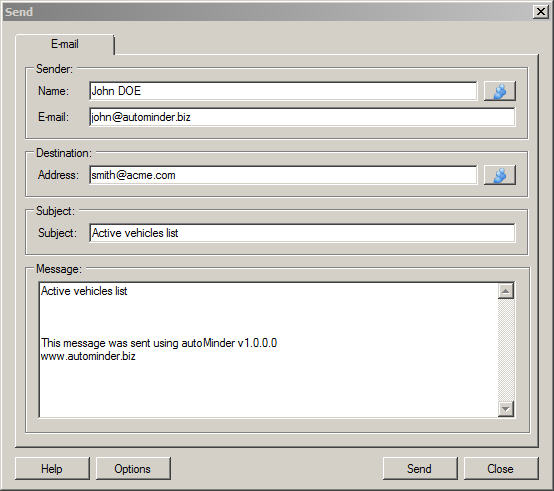The width and height of the screenshot is (554, 491).
Task: Click the message scrollbar track
Action: point(506,350)
